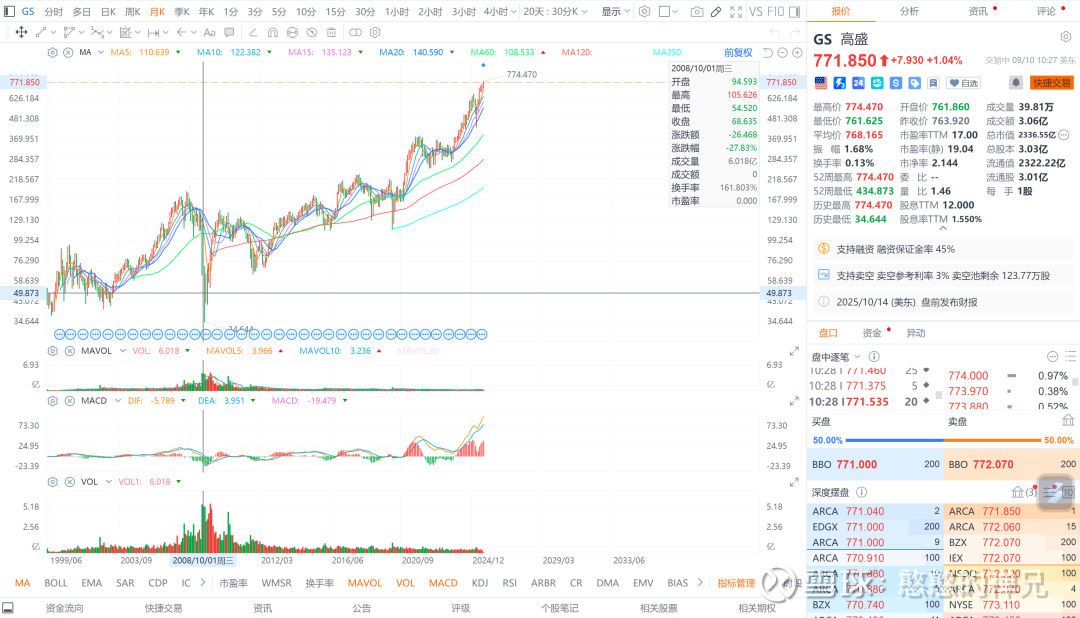Remove the MA indicator with x icon
The image size is (1080, 618).
tap(68, 52)
